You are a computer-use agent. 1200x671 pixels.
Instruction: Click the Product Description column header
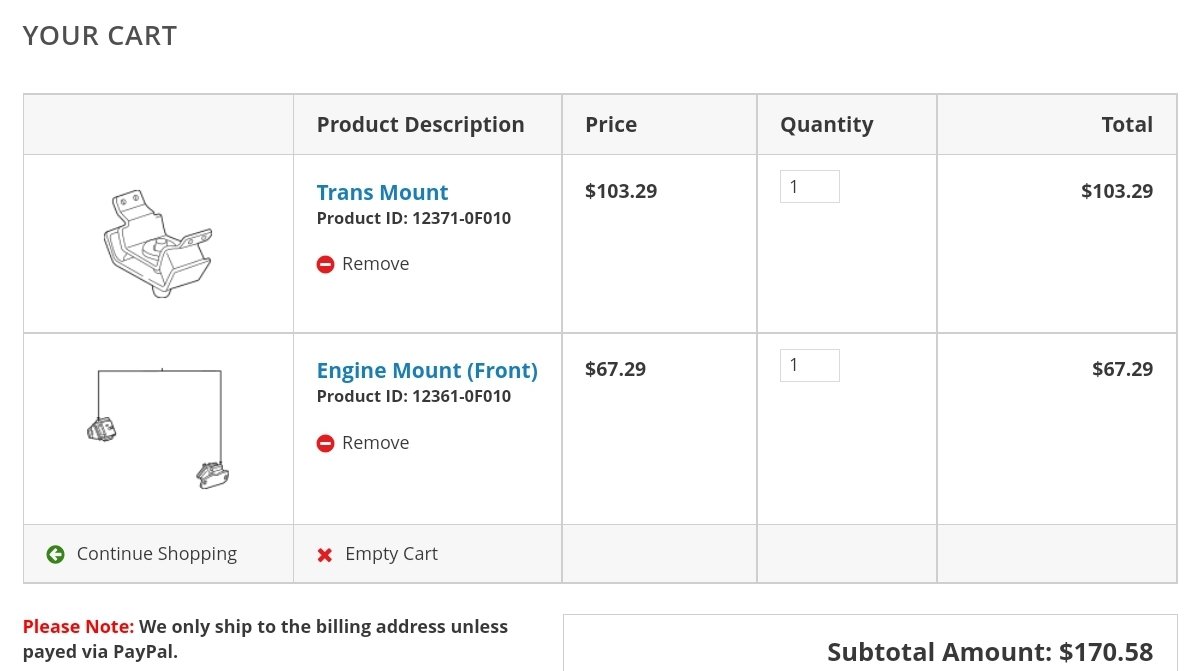coord(421,125)
